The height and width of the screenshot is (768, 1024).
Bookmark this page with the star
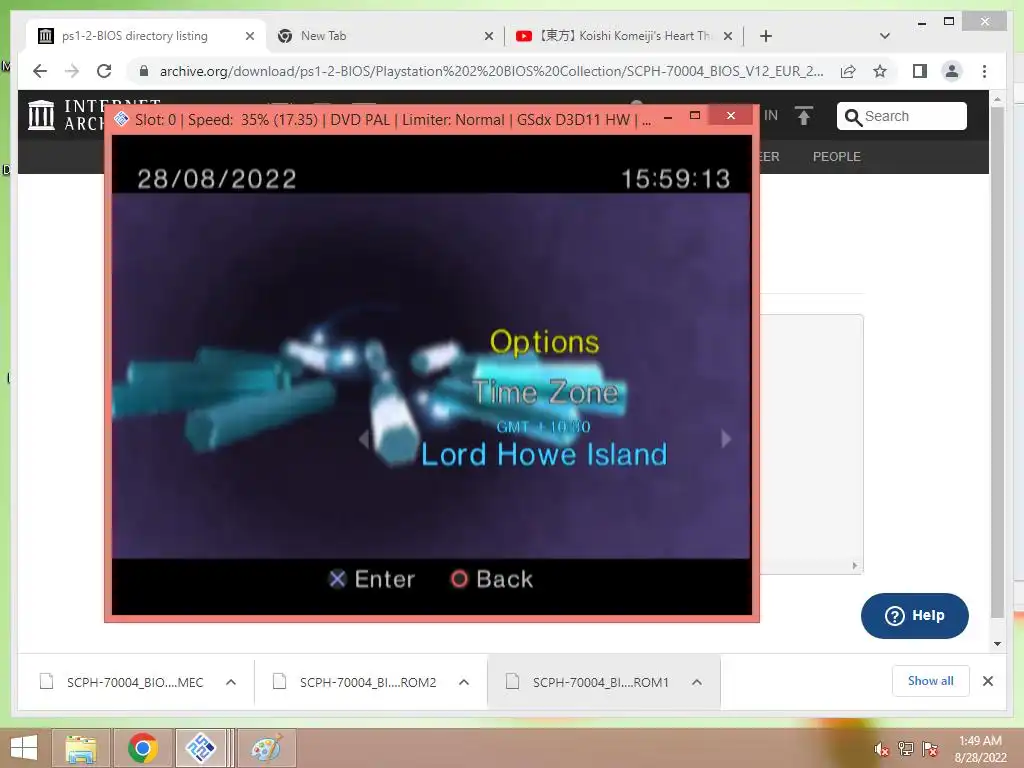(x=880, y=71)
